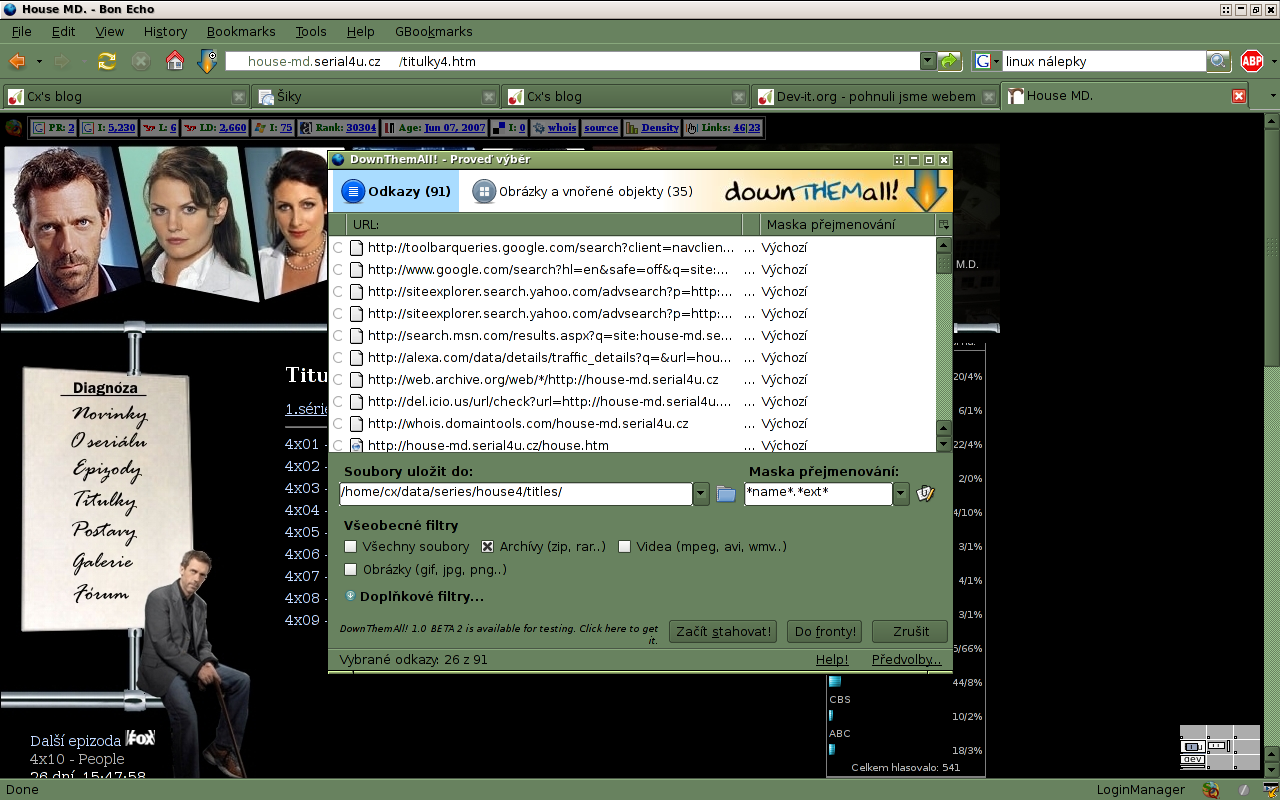Go back with browser back arrow

17,61
